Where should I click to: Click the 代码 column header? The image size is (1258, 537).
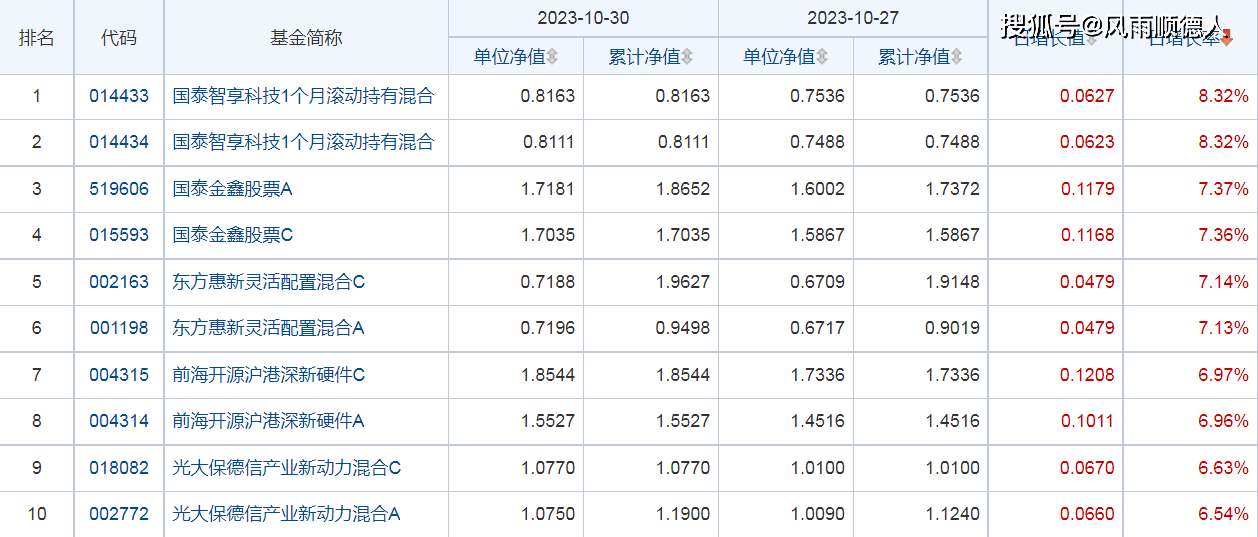click(x=119, y=38)
